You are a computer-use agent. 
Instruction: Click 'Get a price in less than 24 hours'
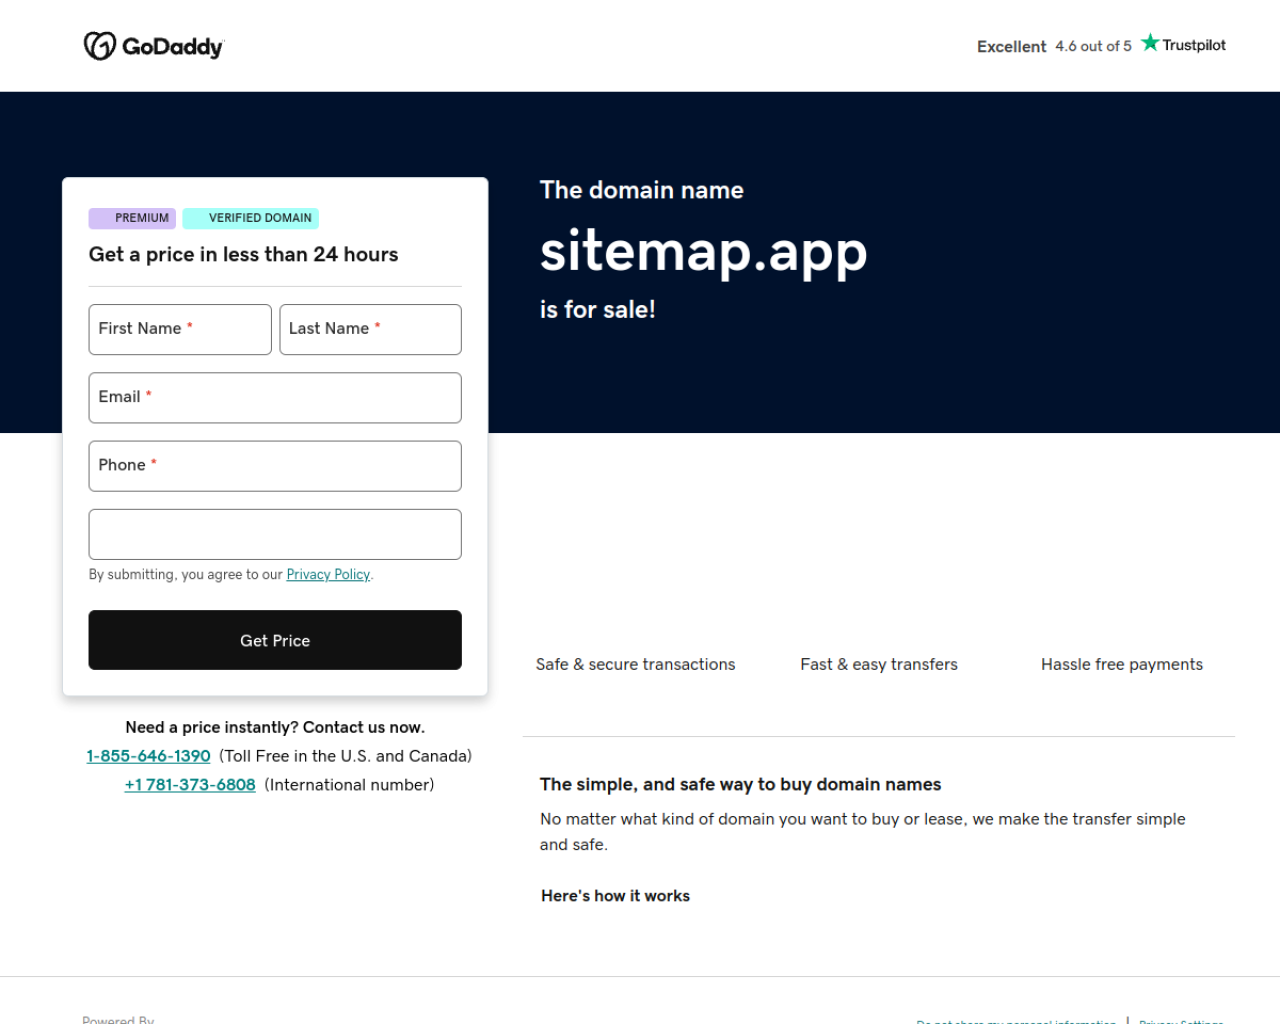click(243, 254)
